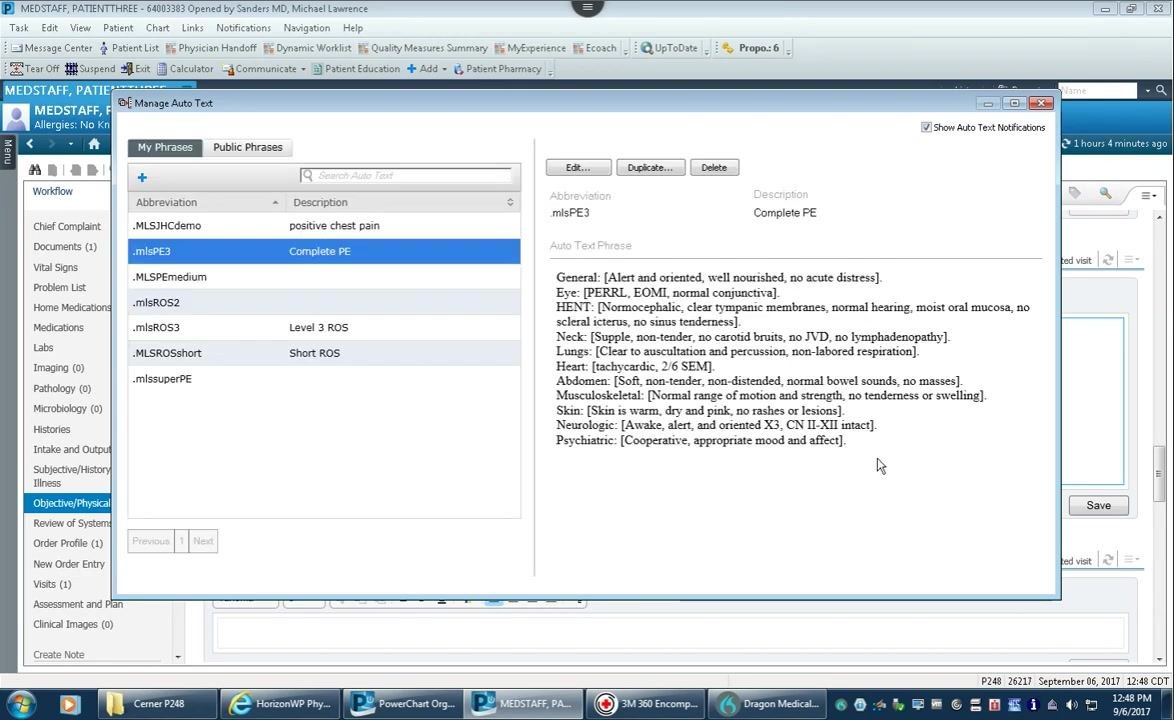Screen dimensions: 1174x720
Task: Open Add dropdown arrow in toolbar
Action: [444, 70]
